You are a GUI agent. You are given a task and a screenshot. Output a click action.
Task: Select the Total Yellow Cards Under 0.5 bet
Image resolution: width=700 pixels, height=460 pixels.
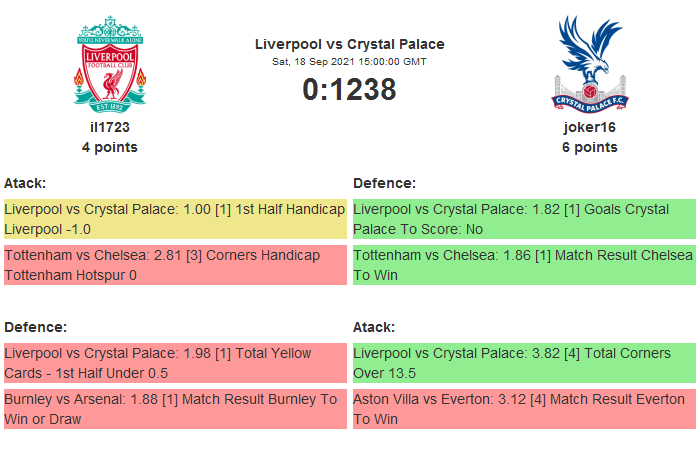pos(175,363)
